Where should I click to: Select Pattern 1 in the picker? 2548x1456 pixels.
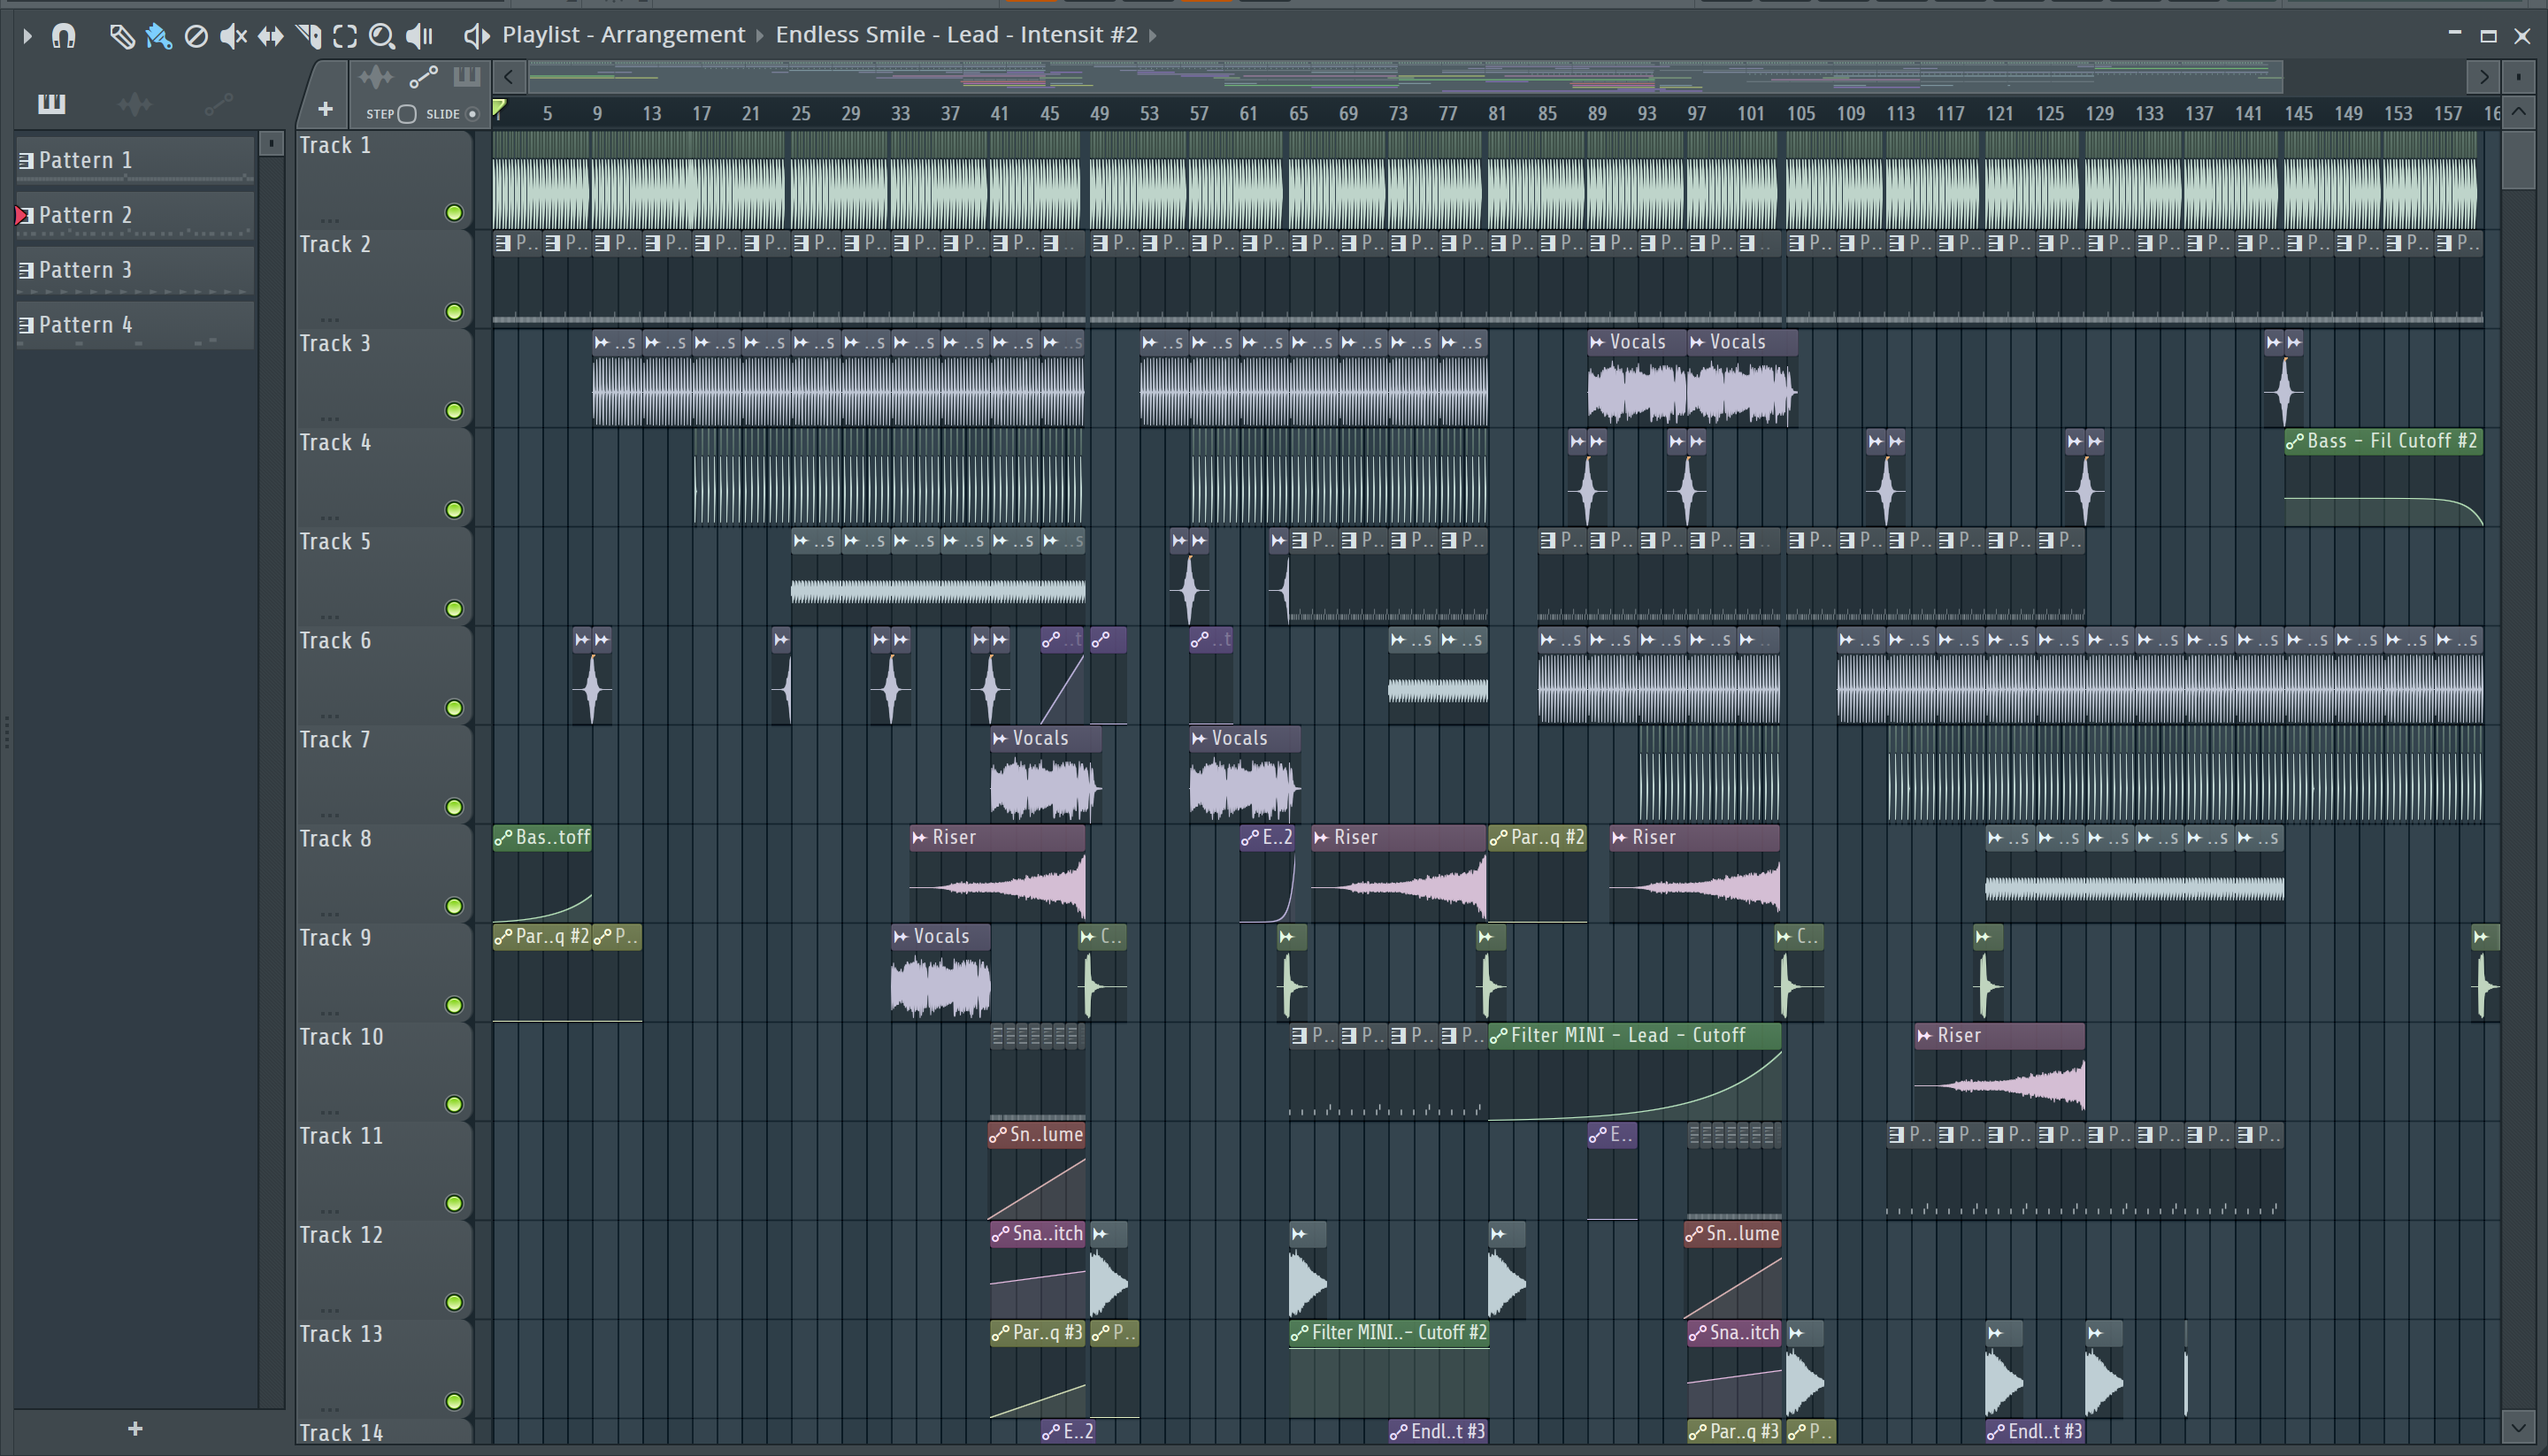135,161
